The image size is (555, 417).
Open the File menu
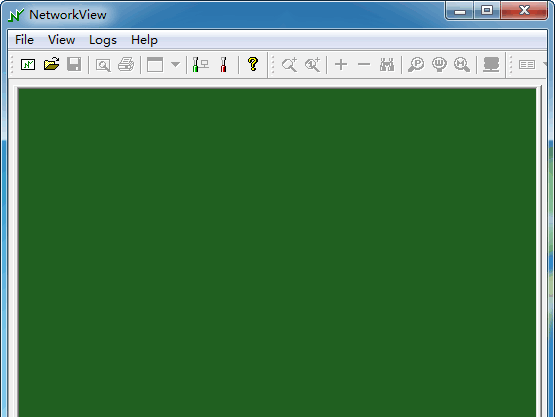24,40
